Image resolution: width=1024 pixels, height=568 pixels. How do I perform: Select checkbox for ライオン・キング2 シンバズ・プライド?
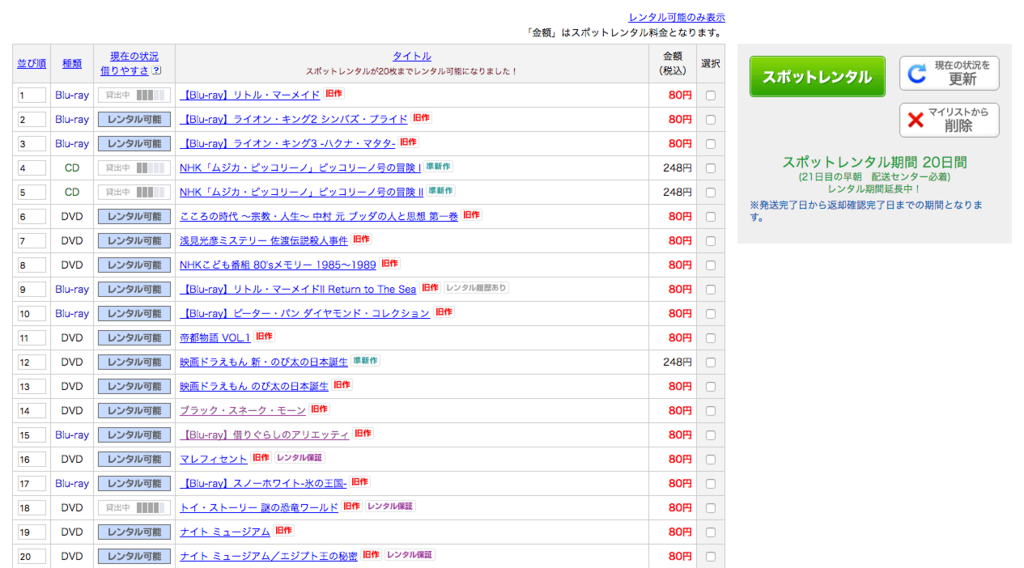(x=711, y=119)
